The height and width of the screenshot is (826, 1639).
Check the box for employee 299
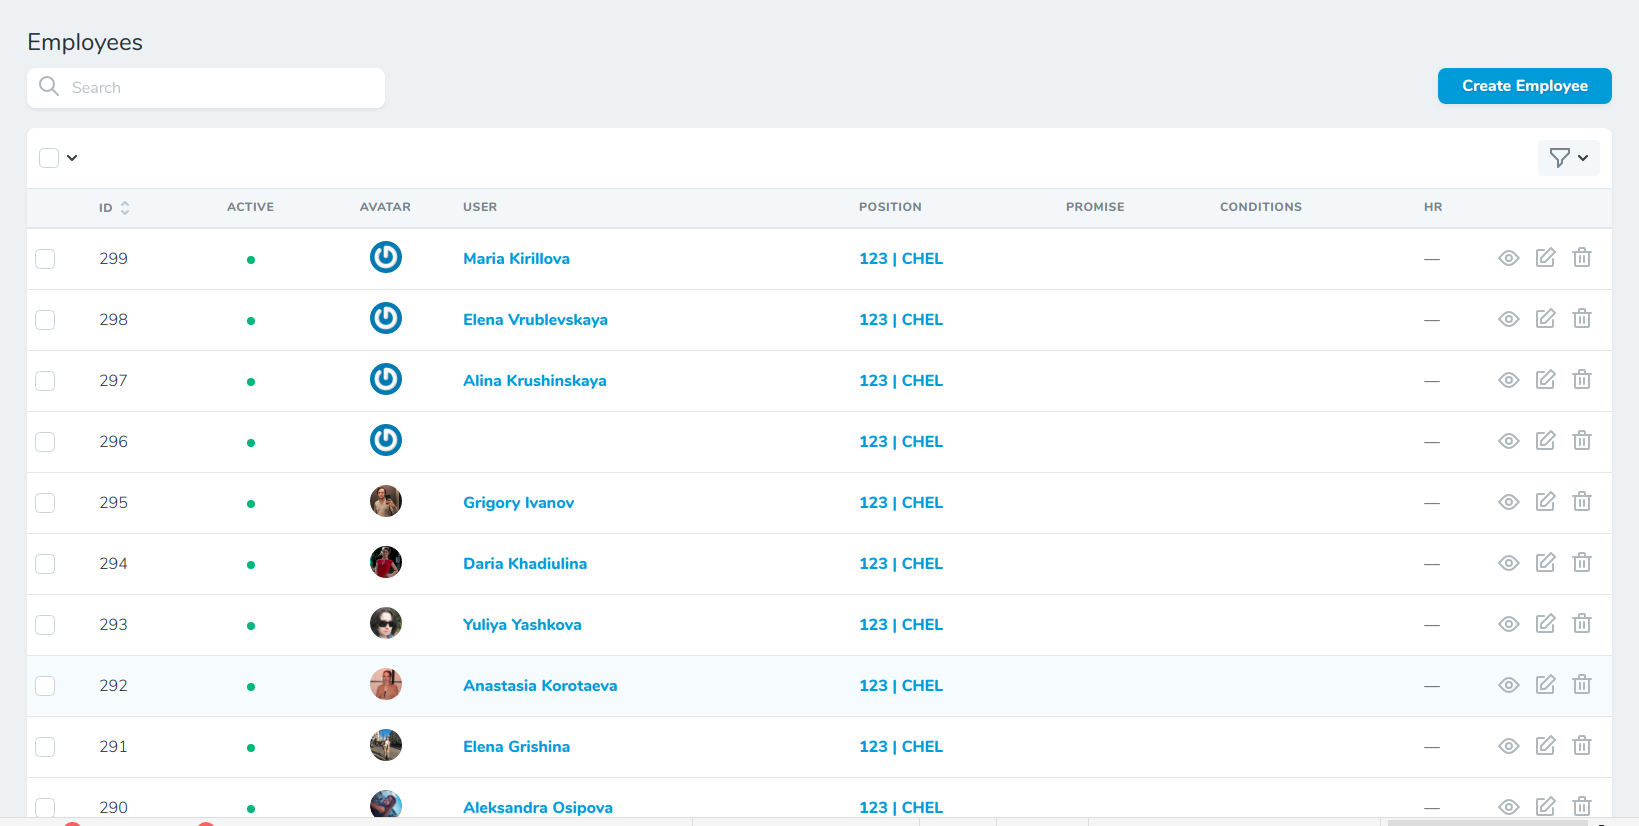click(x=45, y=259)
